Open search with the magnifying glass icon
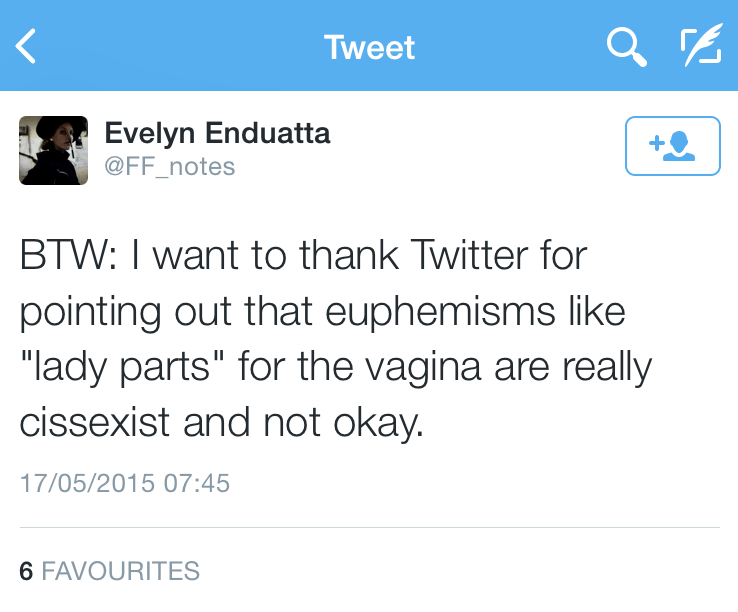The width and height of the screenshot is (738, 612). click(626, 46)
